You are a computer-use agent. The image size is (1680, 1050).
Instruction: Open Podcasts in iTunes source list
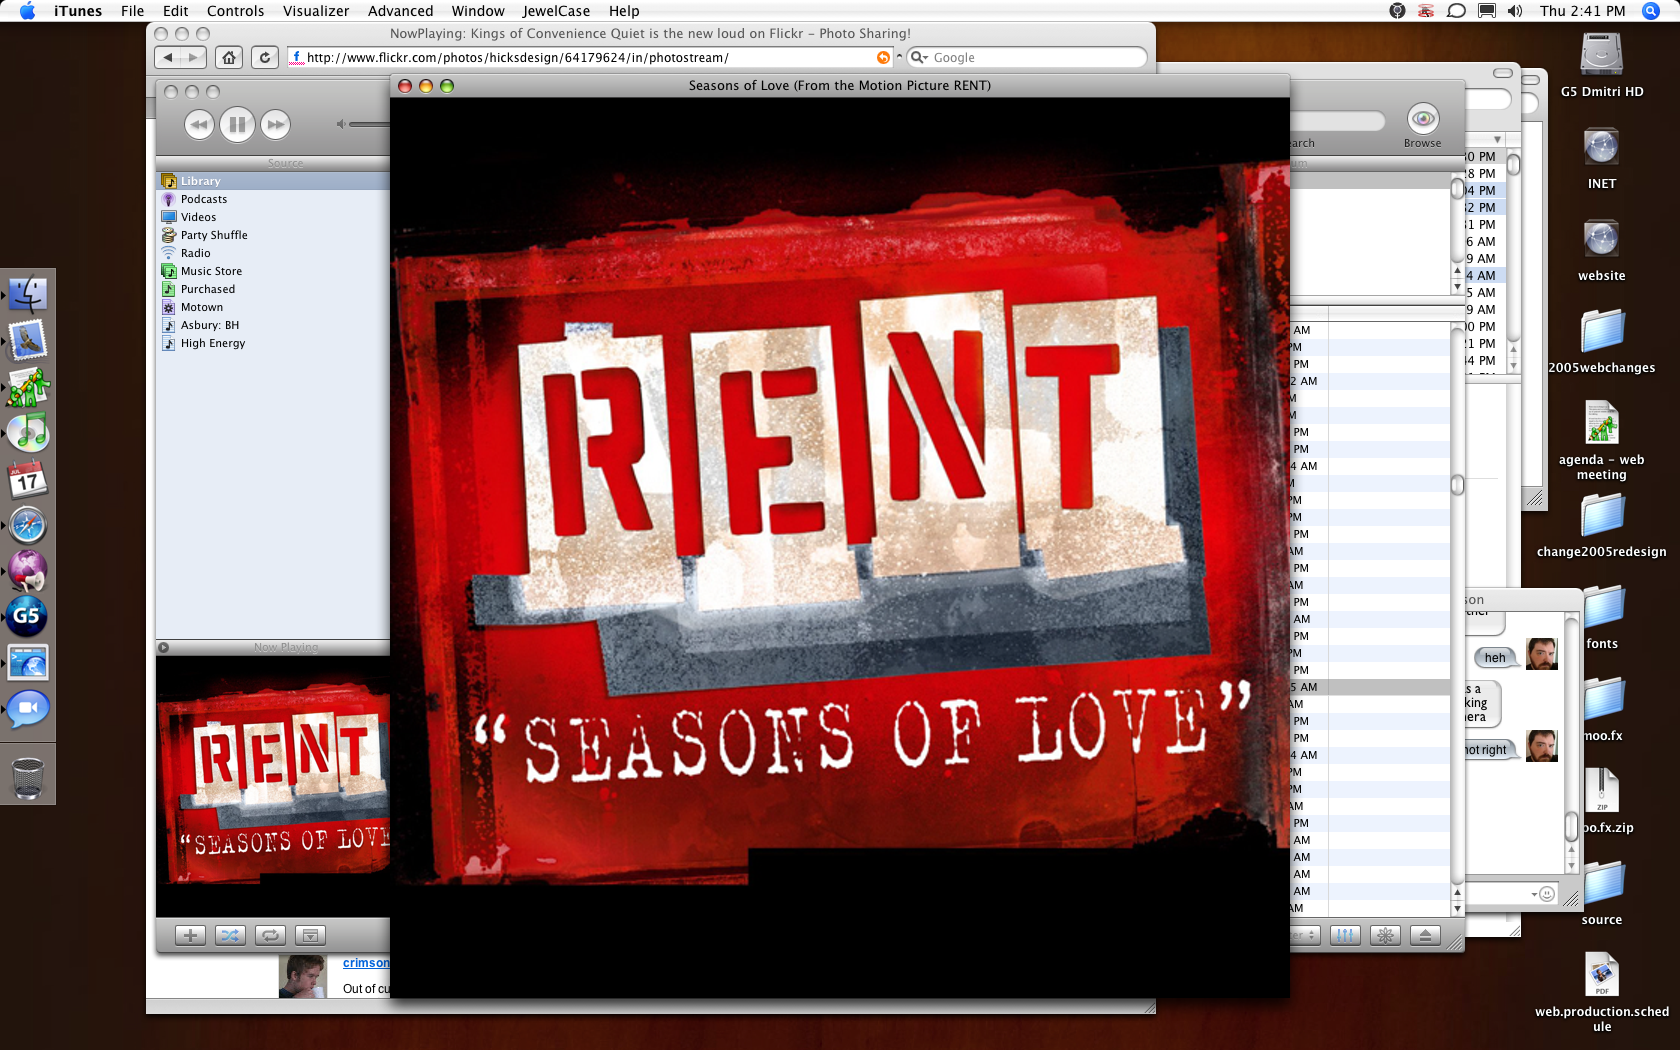[273, 199]
